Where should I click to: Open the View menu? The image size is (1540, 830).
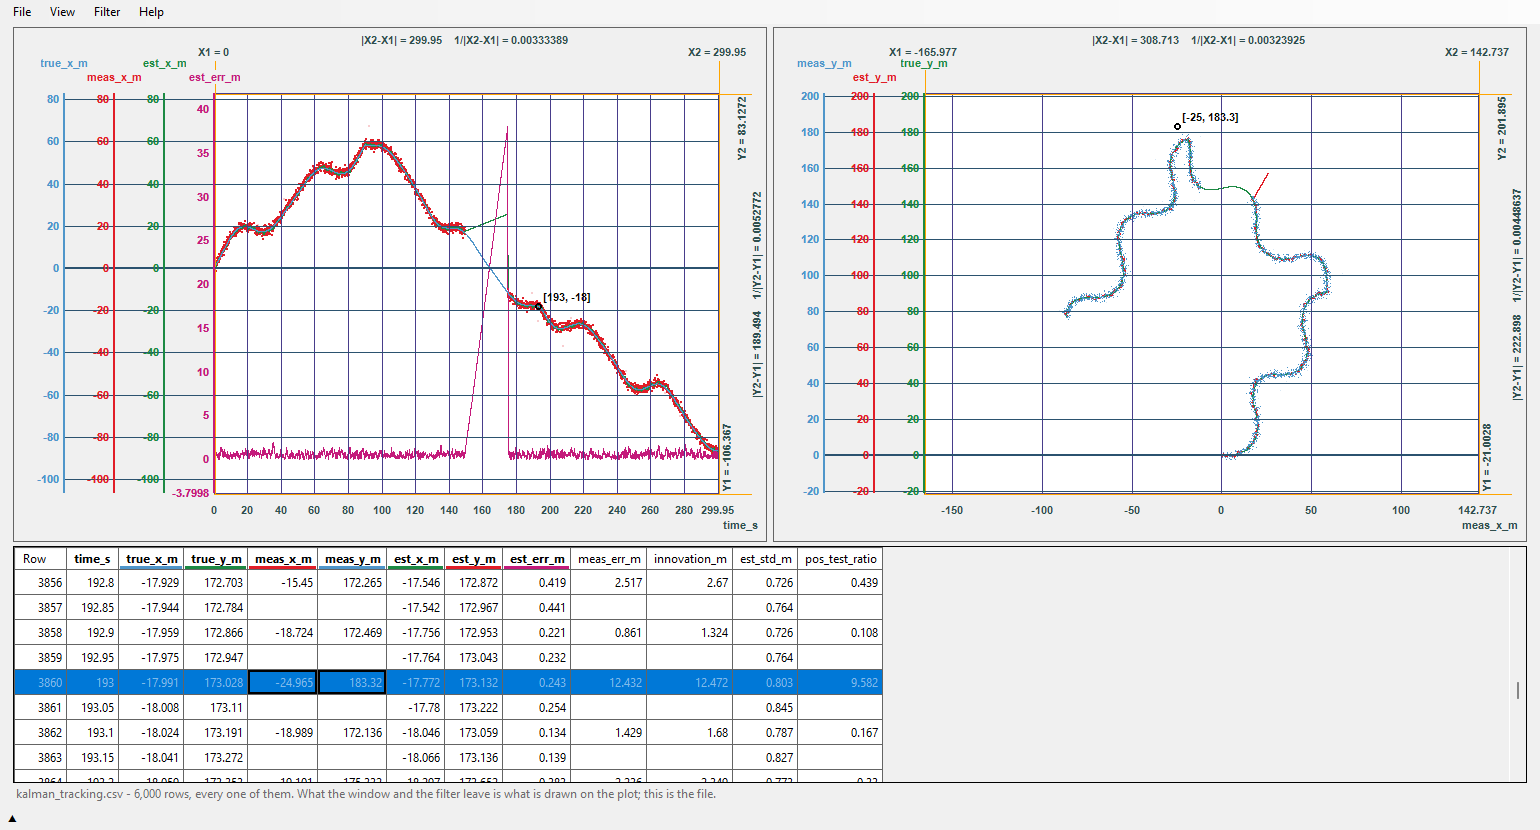coord(62,12)
